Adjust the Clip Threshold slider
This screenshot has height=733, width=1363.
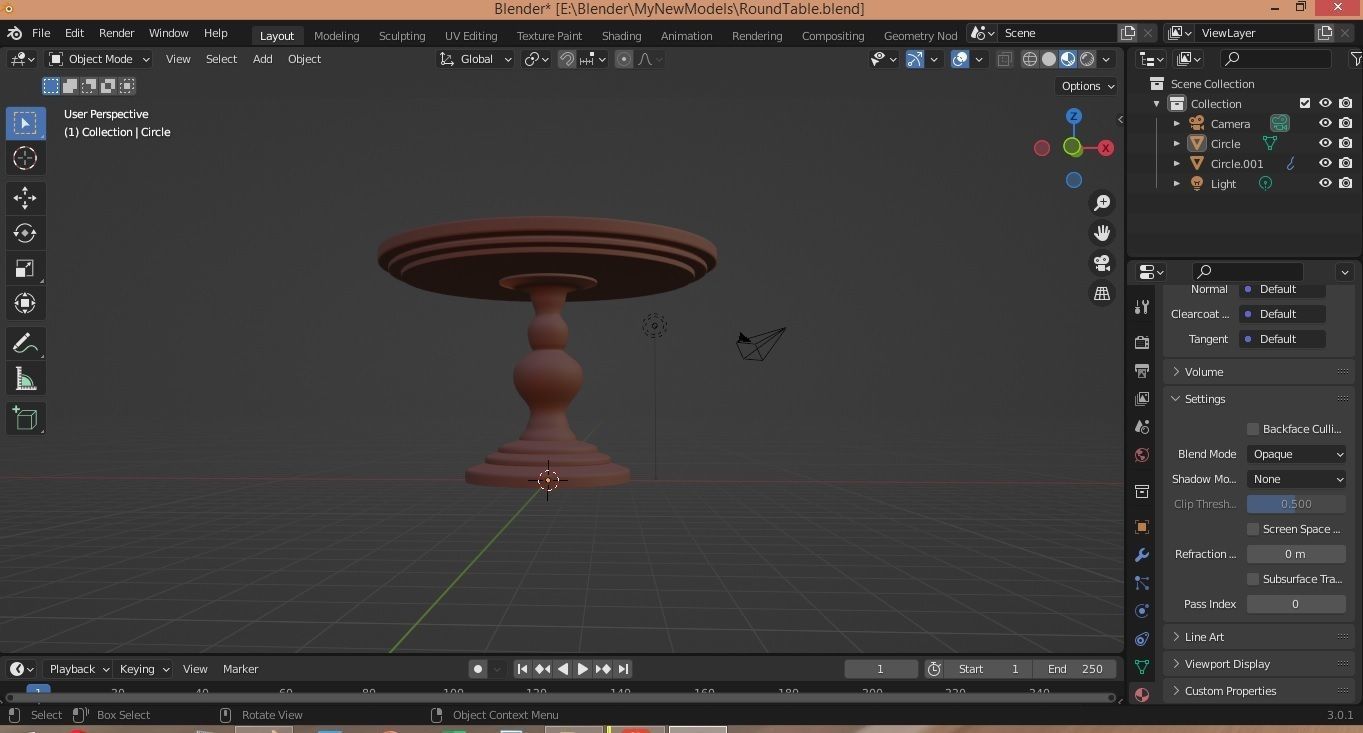(x=1296, y=504)
